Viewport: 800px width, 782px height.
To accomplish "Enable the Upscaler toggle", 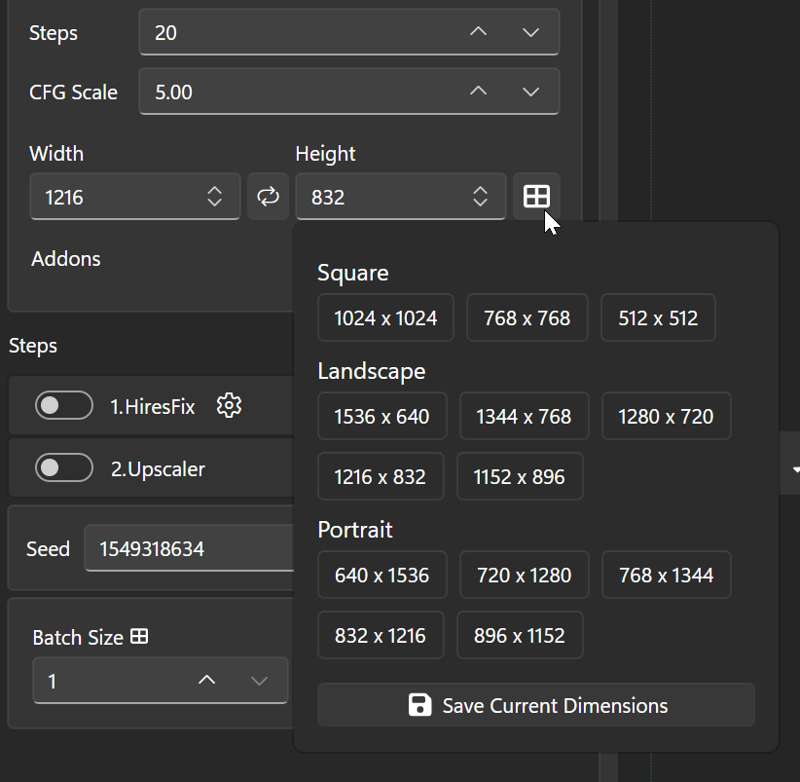I will 64,468.
